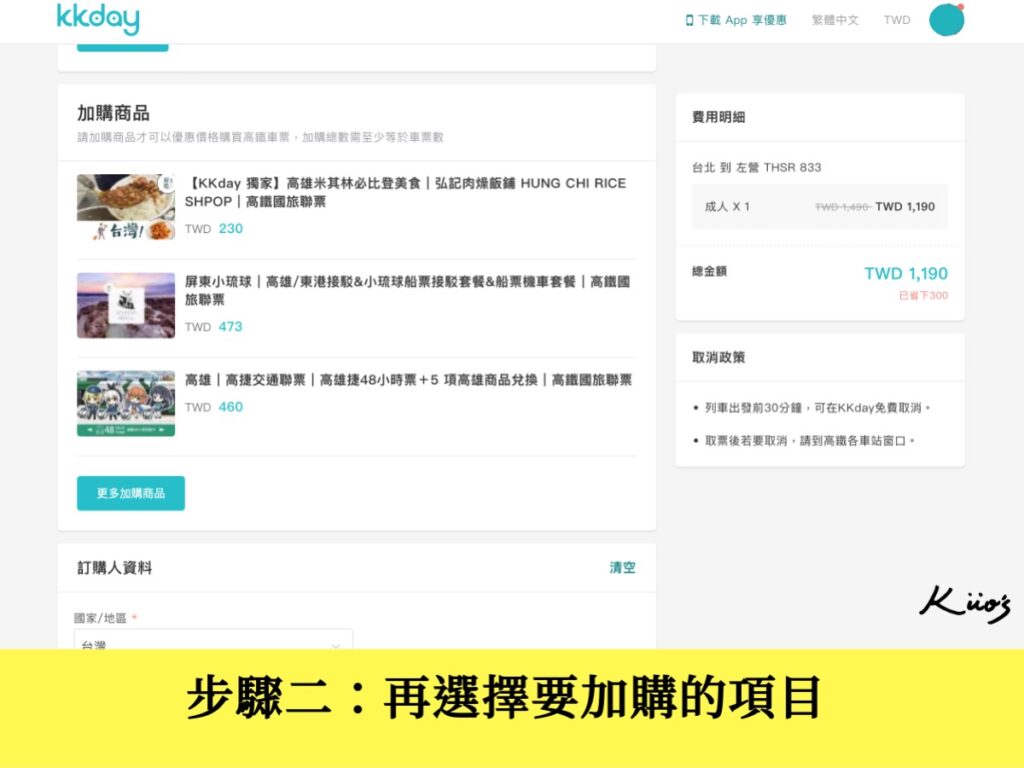Switch language via 繁體中文 selector
1024x768 pixels.
838,19
